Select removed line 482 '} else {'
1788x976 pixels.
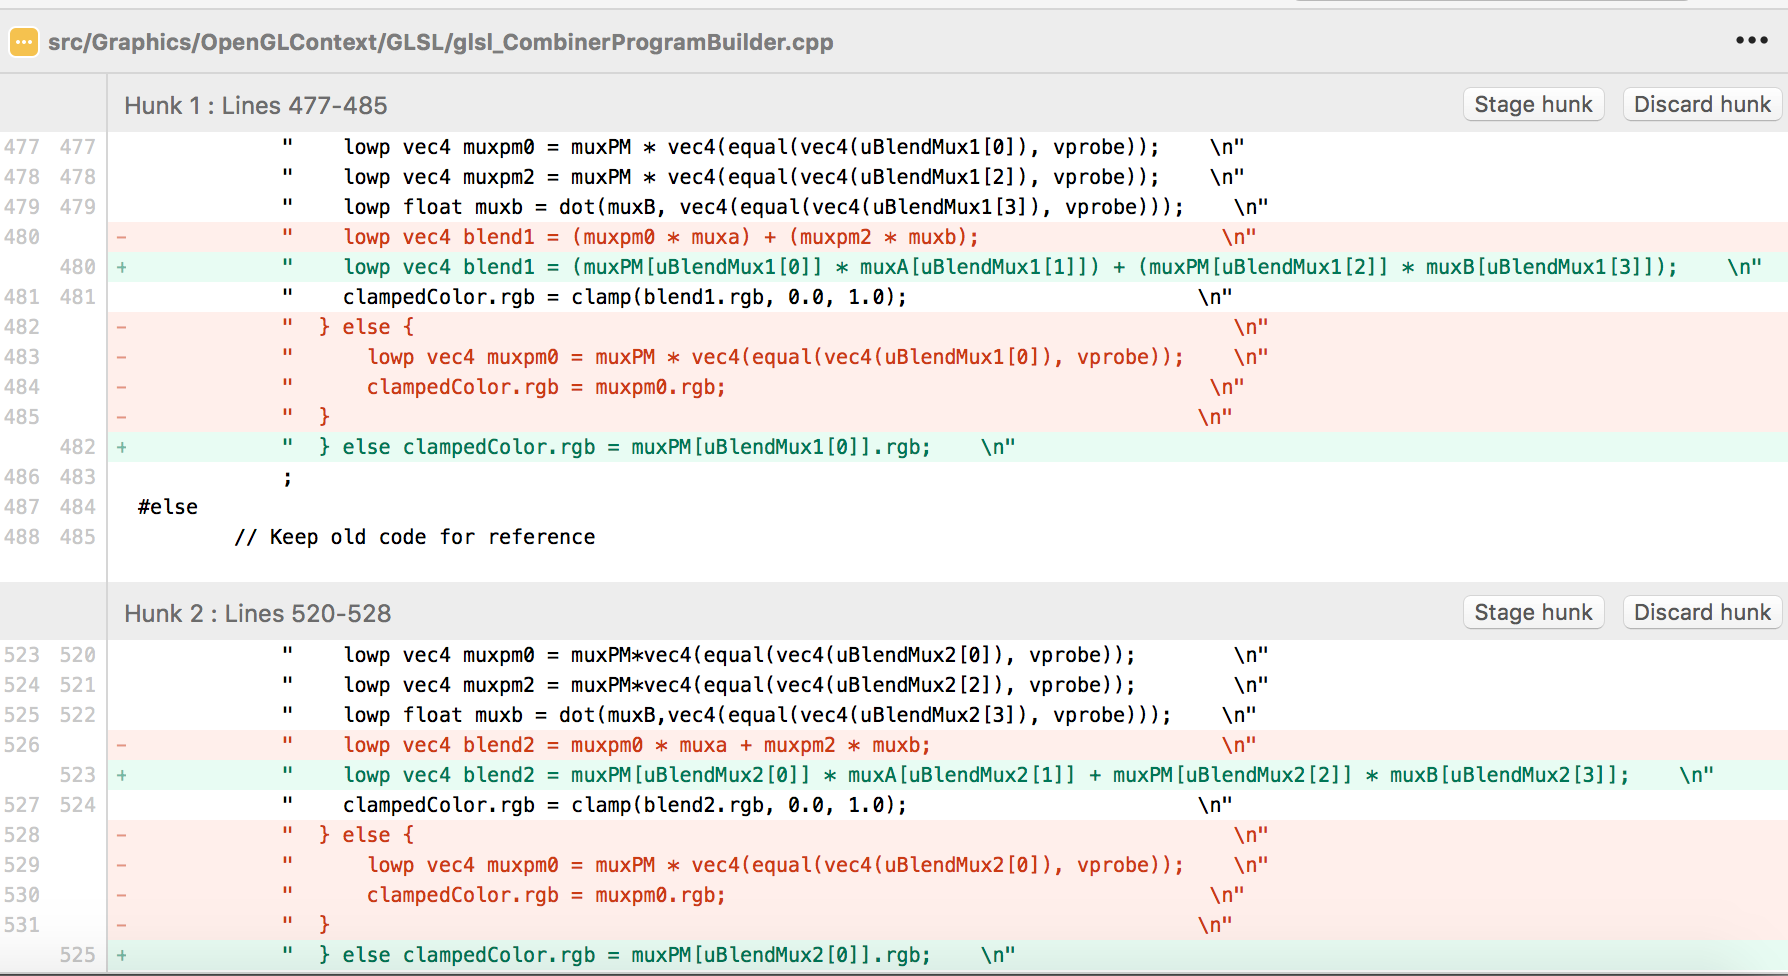[947, 327]
